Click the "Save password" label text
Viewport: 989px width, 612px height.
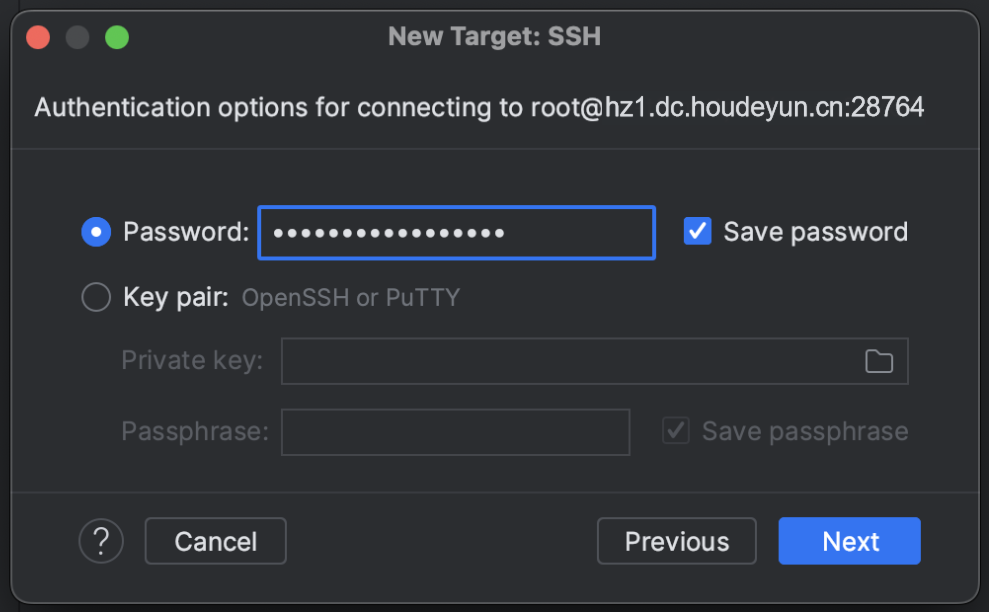(x=815, y=232)
